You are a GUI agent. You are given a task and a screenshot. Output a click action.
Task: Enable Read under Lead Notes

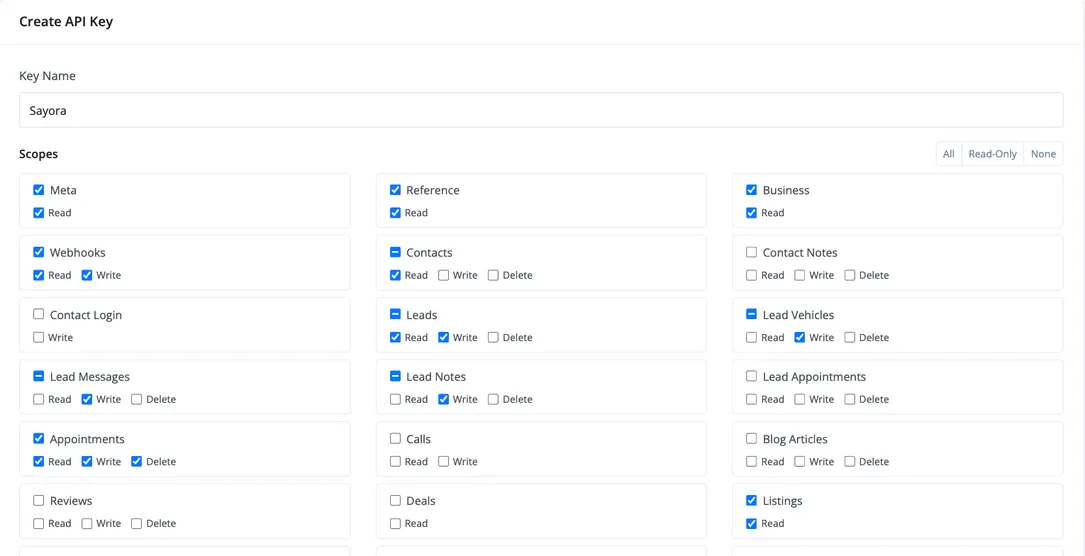tap(395, 399)
